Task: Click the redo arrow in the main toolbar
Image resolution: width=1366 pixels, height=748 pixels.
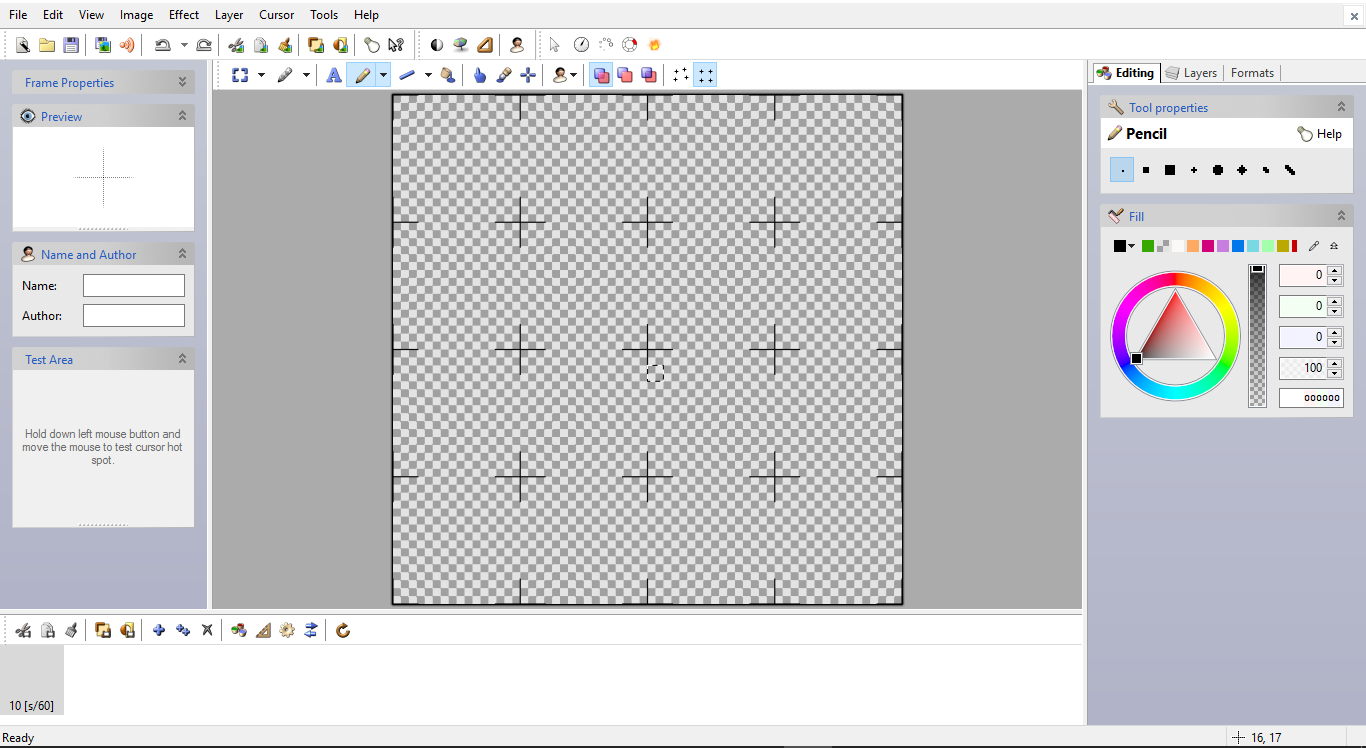Action: [204, 45]
